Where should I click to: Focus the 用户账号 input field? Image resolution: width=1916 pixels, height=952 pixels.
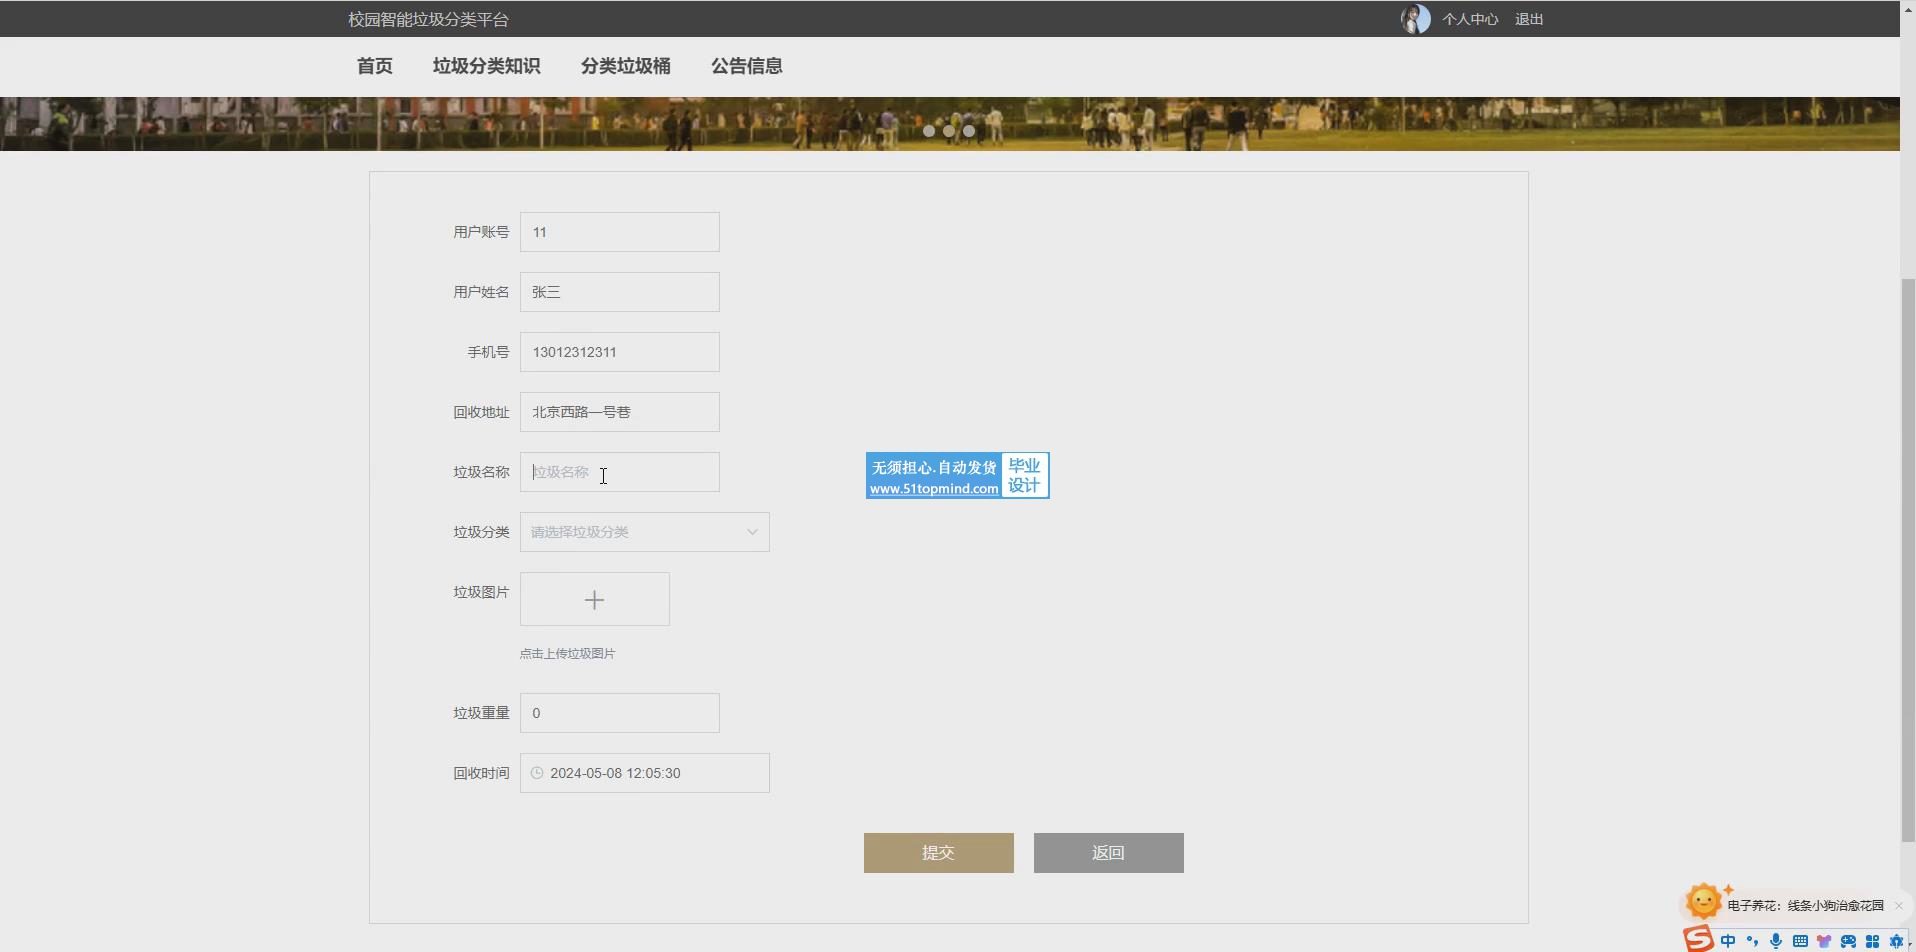point(620,232)
